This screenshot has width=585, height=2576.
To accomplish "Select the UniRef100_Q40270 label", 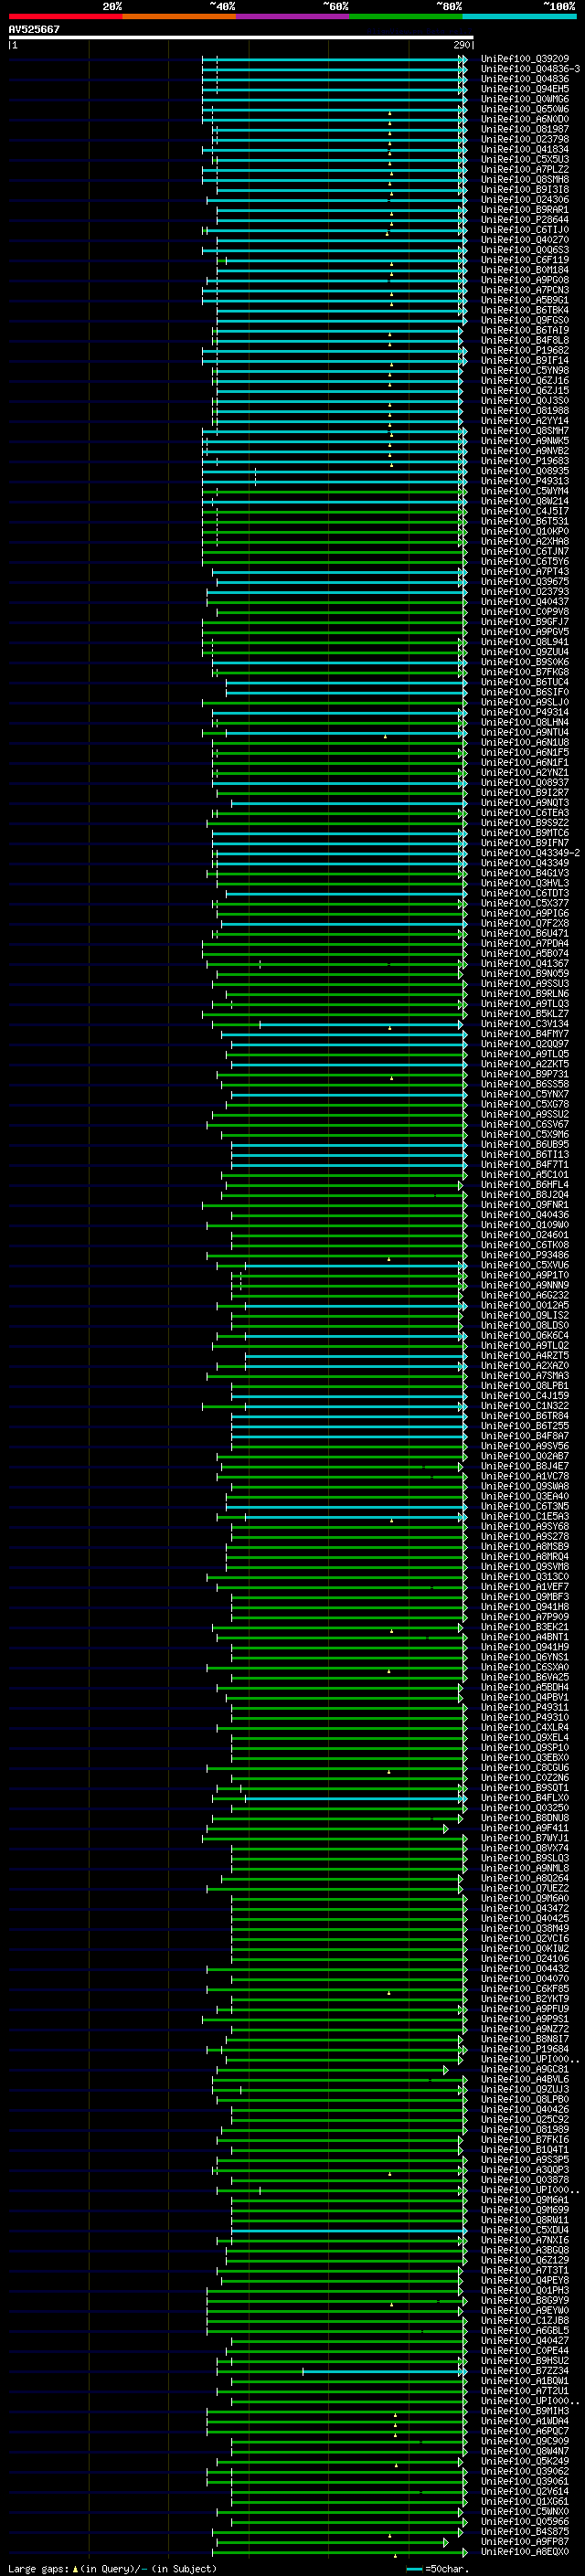I will (524, 240).
